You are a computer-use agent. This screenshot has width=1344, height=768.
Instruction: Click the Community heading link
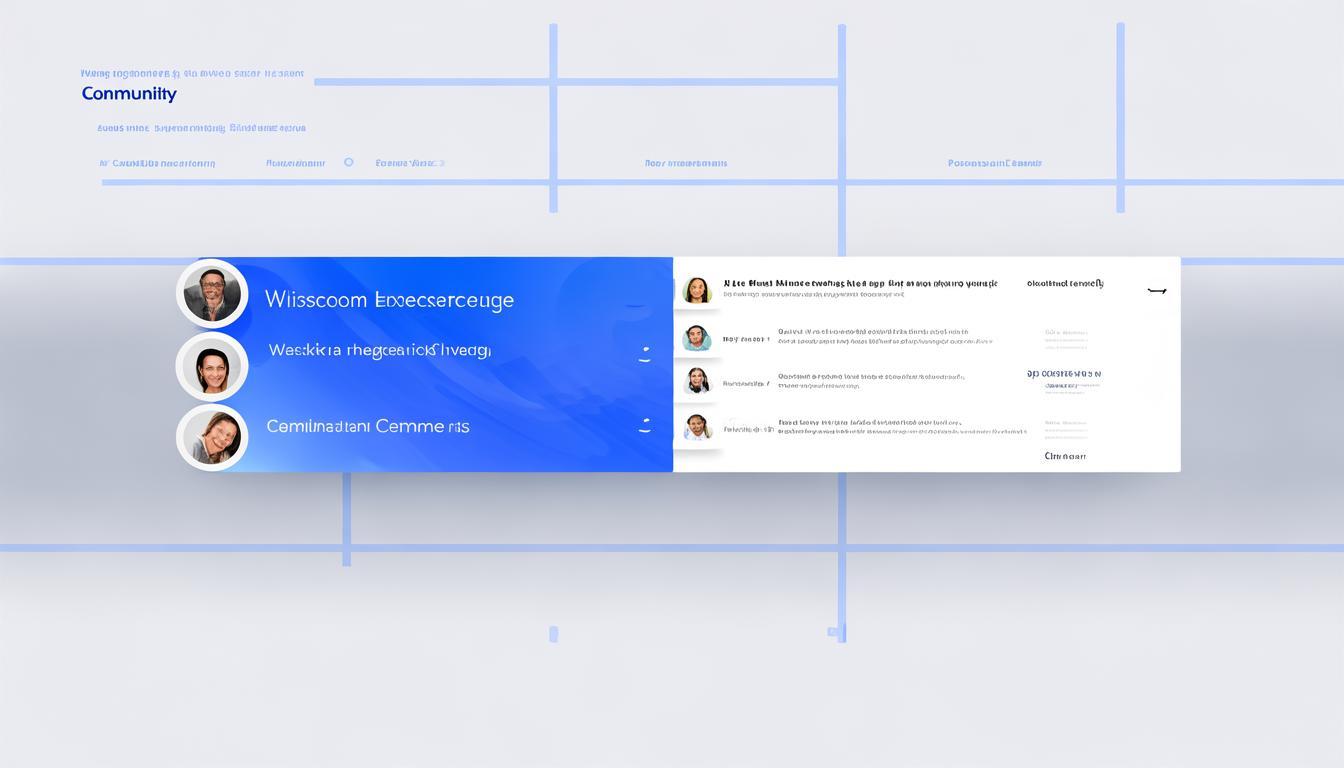[x=129, y=94]
